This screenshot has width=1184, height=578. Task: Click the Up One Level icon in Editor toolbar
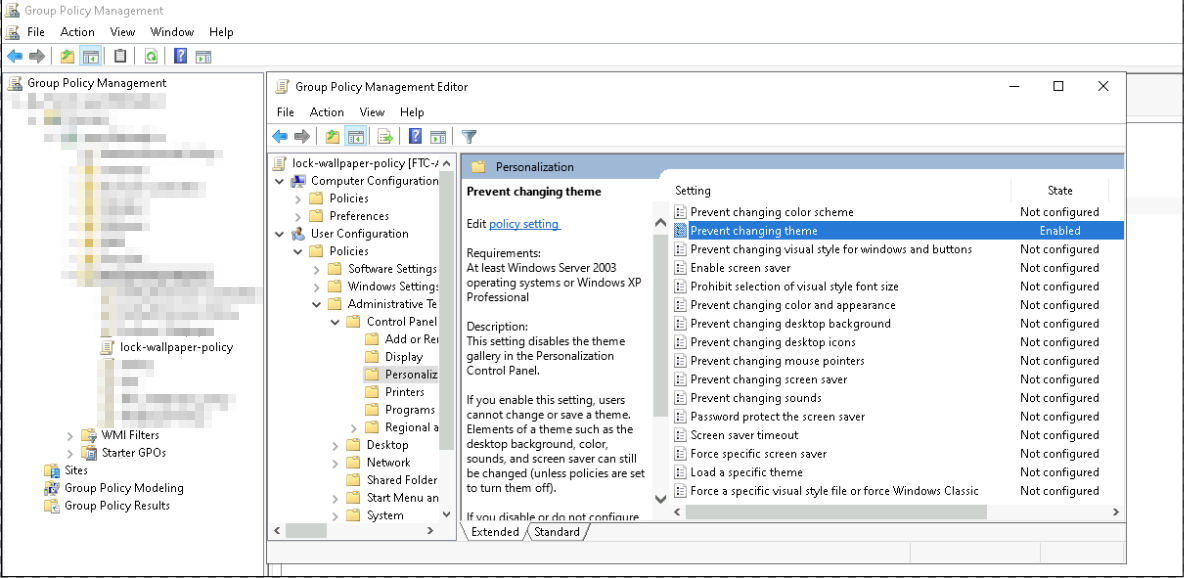click(332, 137)
